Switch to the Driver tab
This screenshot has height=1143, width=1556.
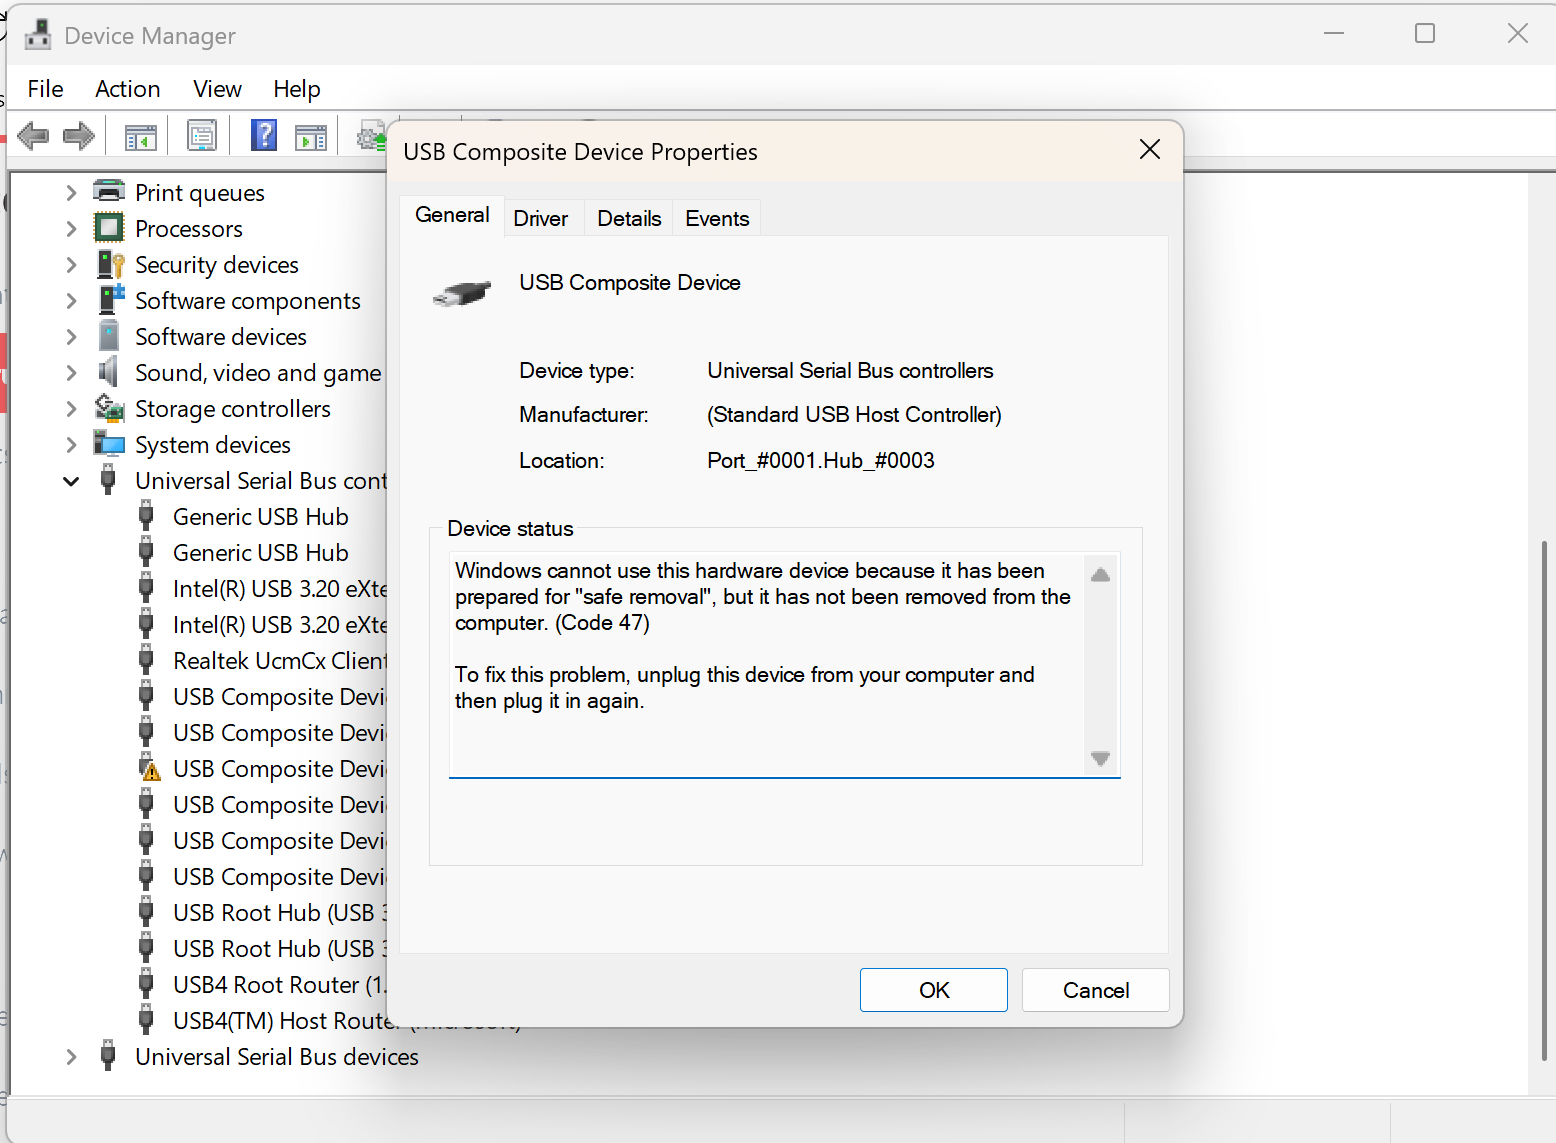click(541, 218)
